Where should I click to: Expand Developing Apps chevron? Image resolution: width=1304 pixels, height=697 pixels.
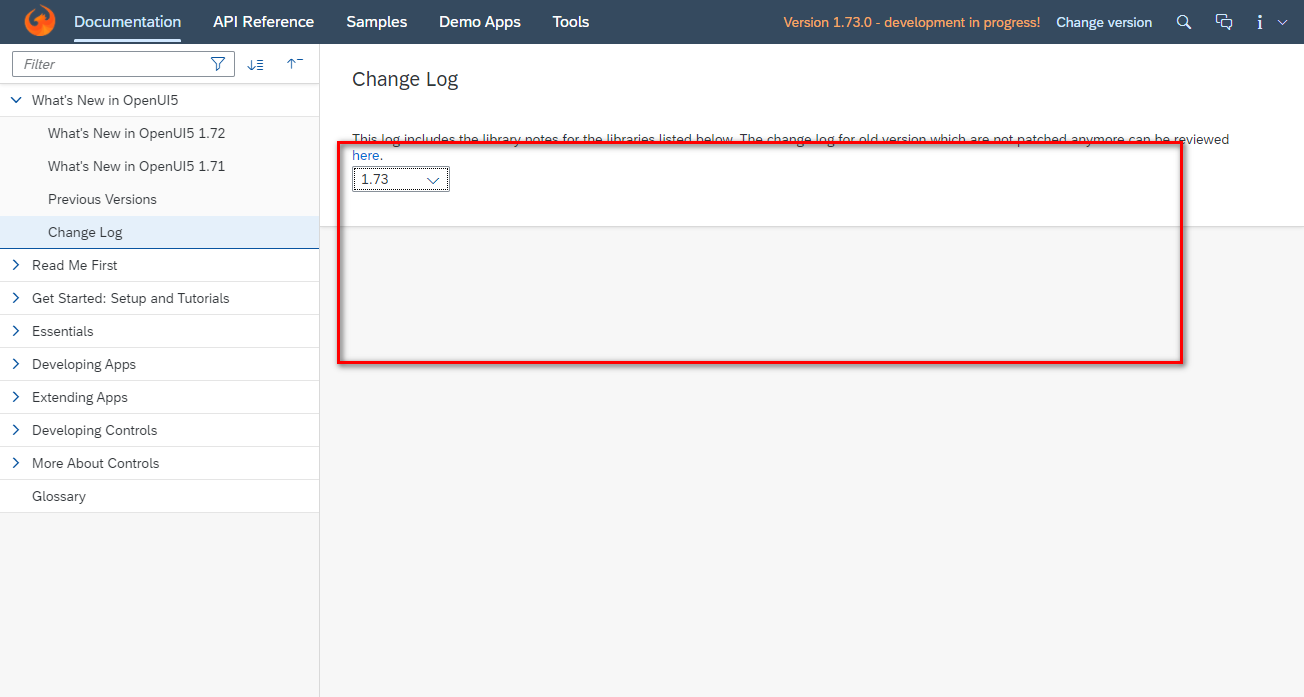tap(16, 364)
